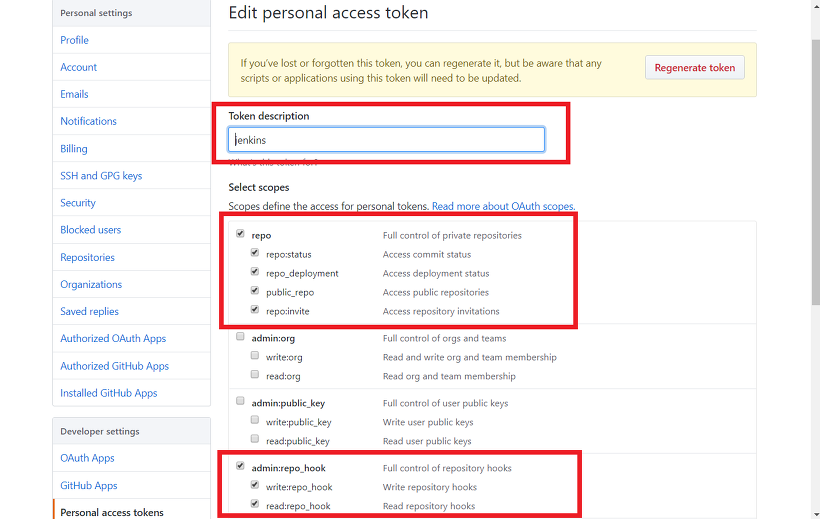Screen dimensions: 820x519
Task: Click the Regenerate token button
Action: coord(694,68)
